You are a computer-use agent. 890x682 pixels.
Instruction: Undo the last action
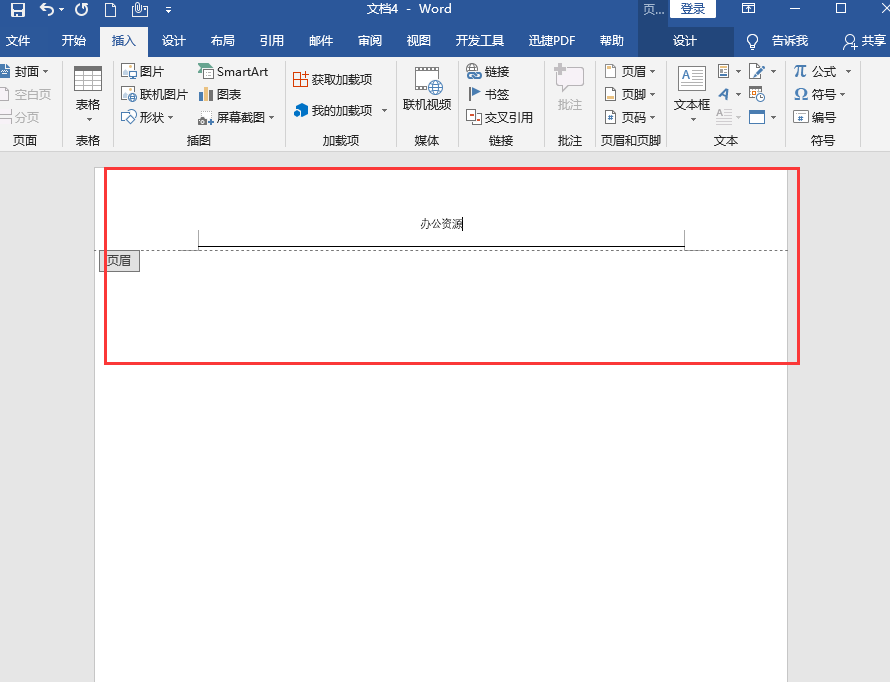click(47, 9)
